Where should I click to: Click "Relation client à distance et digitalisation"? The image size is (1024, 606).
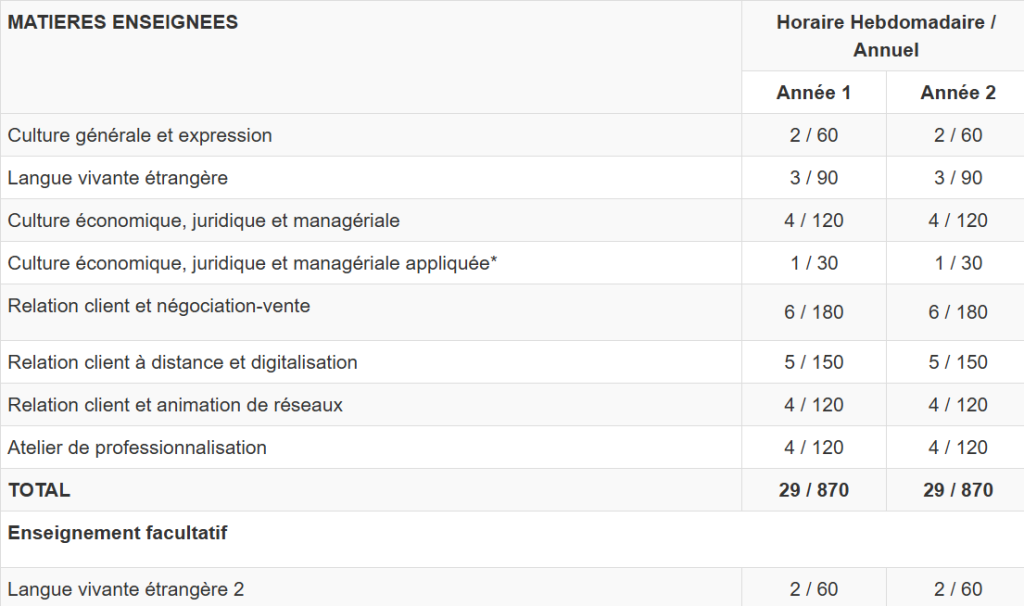tap(183, 362)
